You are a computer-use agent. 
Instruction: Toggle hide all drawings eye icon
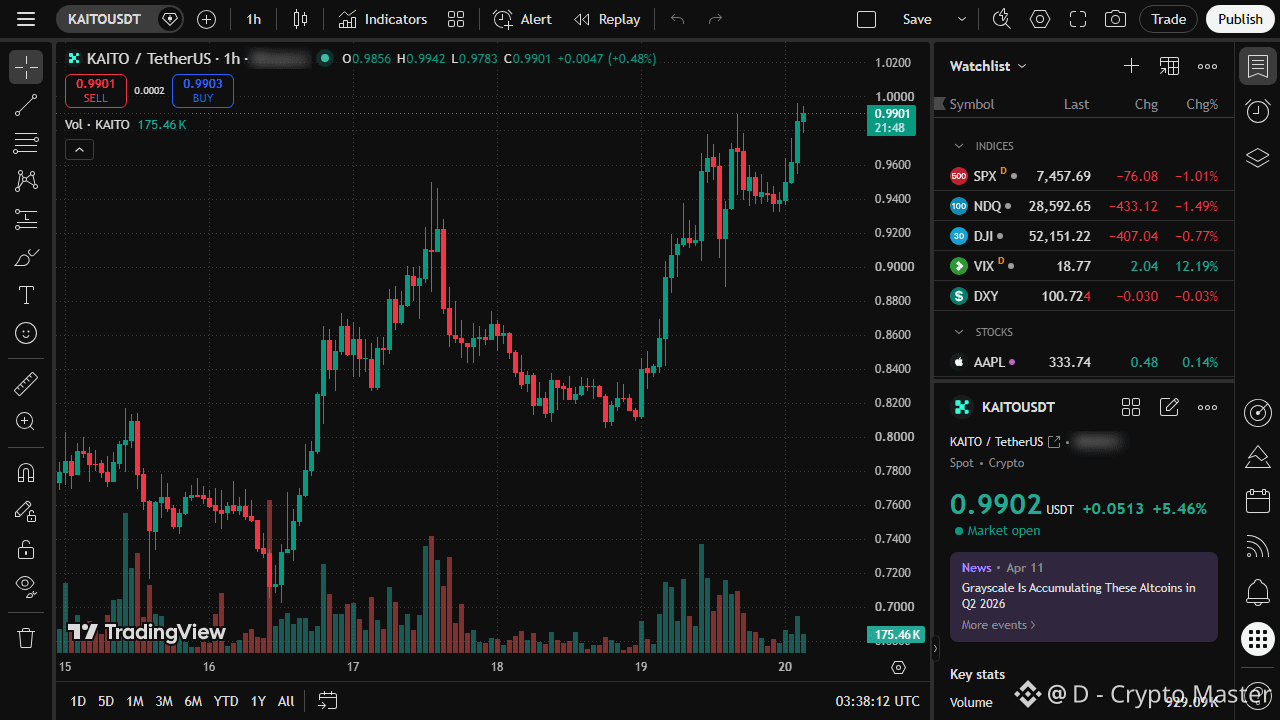[26, 587]
